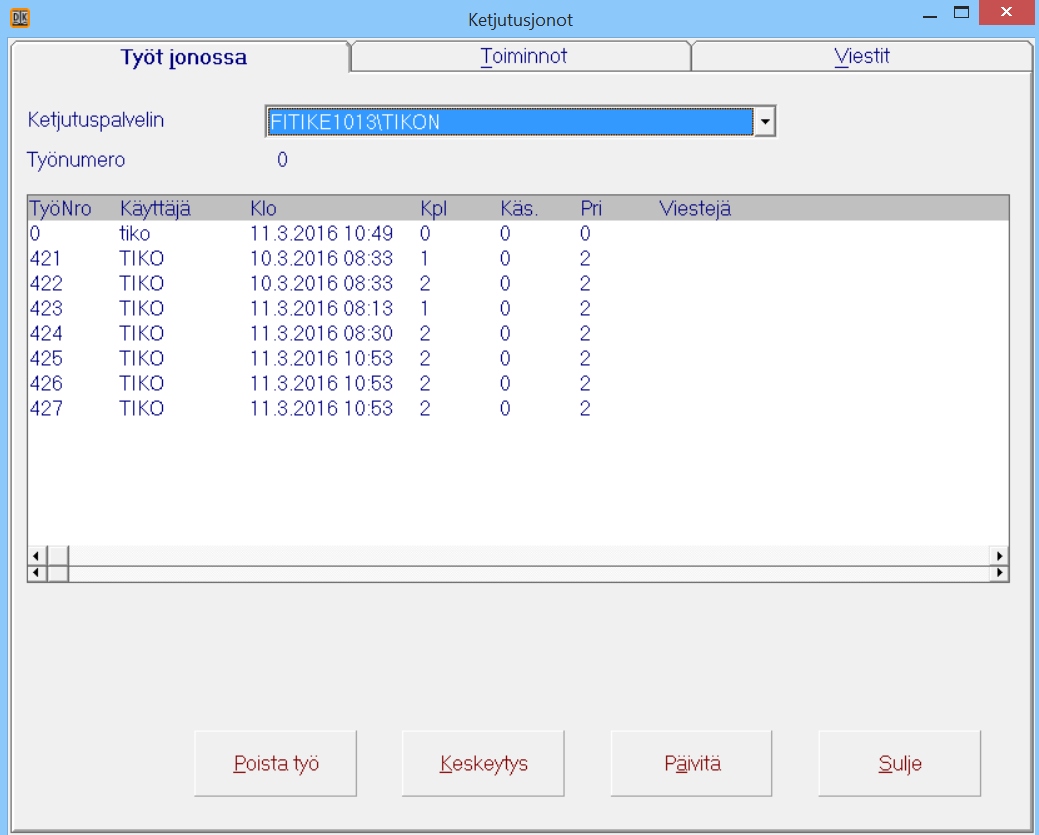Click the application icon in title bar
1039x835 pixels.
19,17
